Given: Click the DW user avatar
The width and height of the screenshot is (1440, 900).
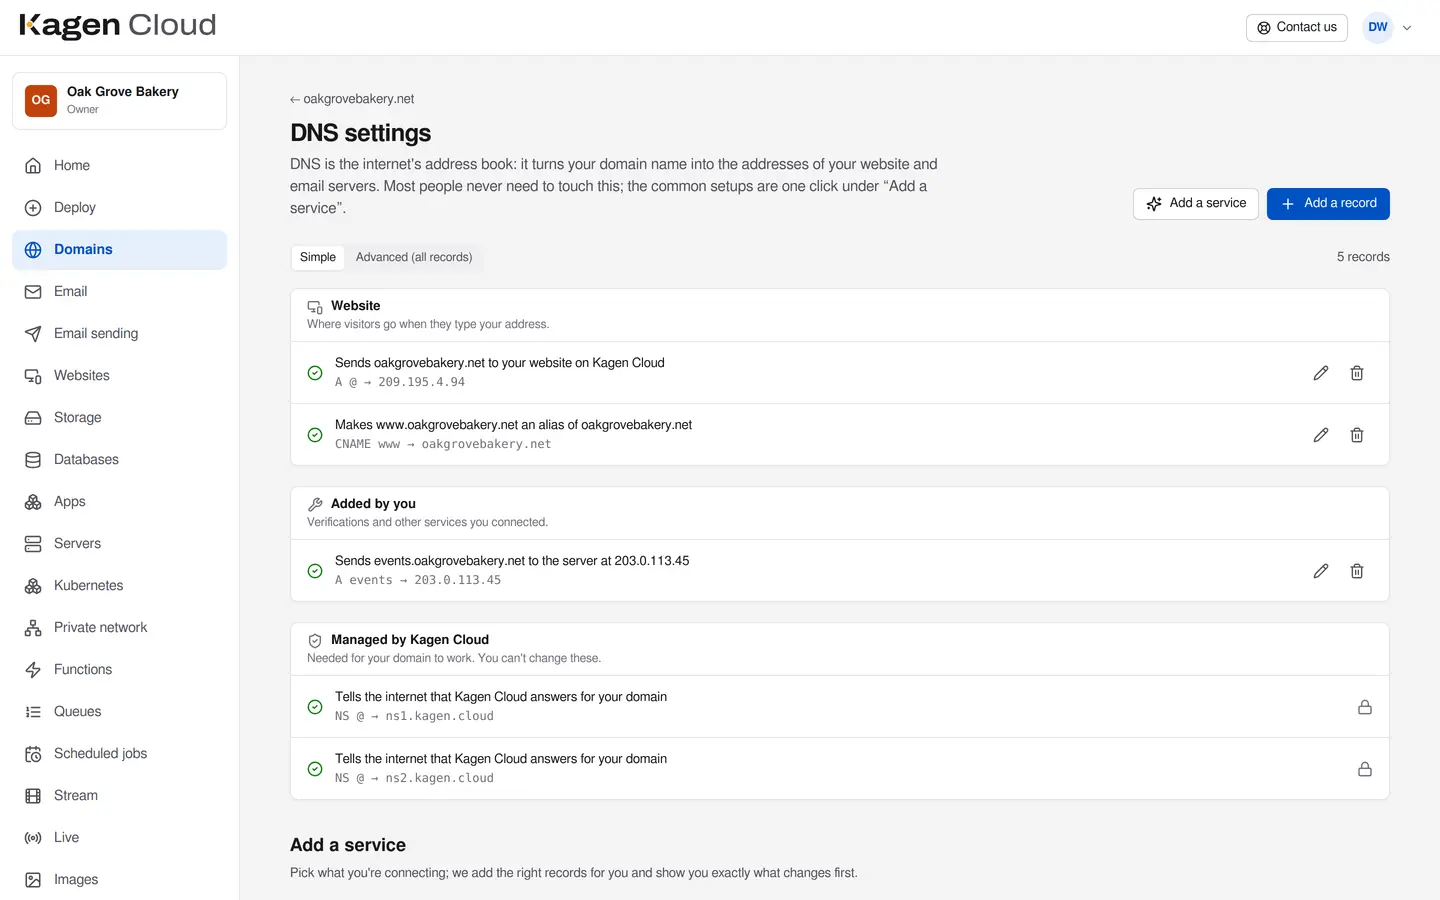Looking at the screenshot, I should coord(1378,27).
